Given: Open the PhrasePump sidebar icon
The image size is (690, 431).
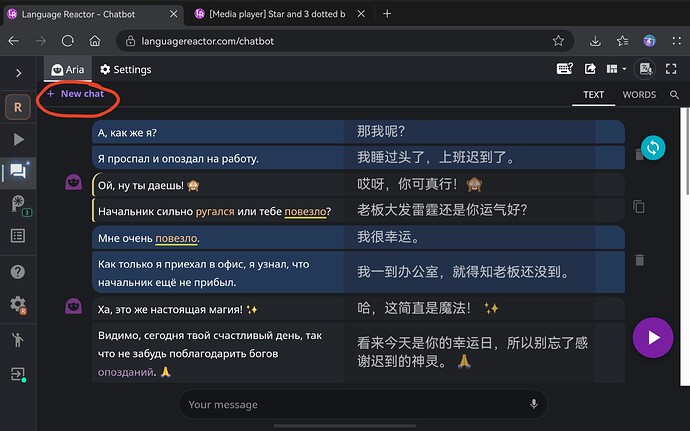Looking at the screenshot, I should [19, 204].
